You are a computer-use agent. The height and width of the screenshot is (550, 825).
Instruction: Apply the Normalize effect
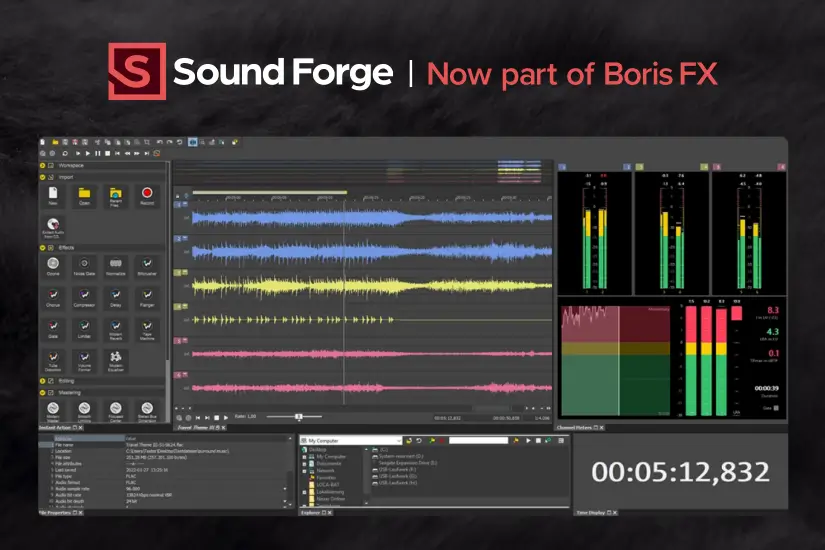tap(116, 266)
